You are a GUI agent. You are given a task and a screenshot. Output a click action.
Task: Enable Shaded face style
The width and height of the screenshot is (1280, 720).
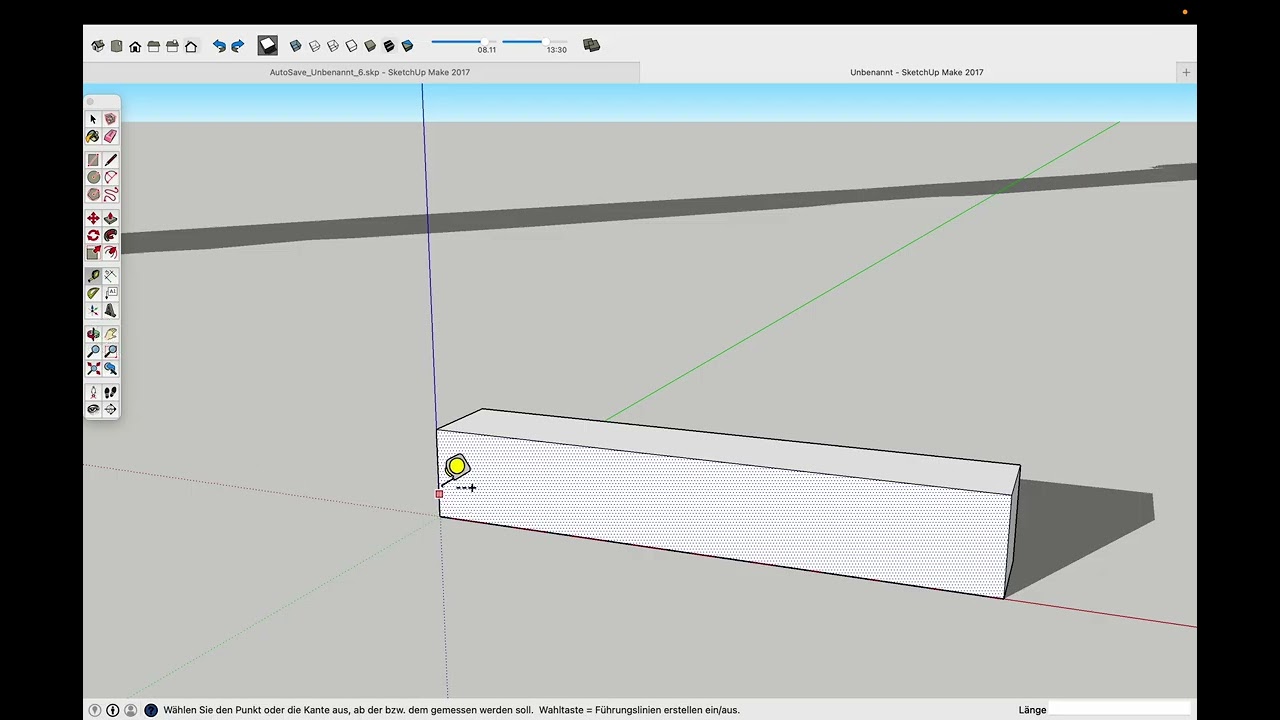click(370, 46)
